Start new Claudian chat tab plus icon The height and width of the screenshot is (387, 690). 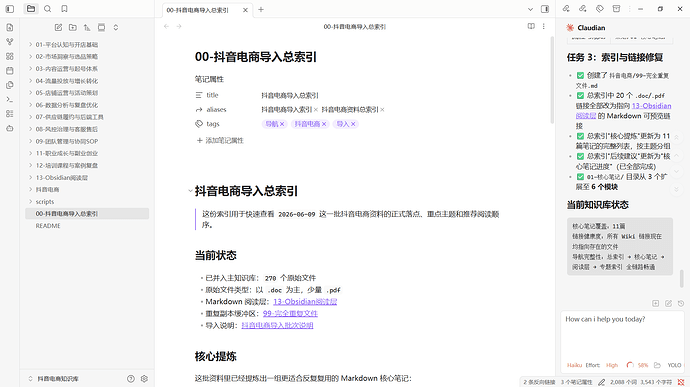[x=656, y=303]
